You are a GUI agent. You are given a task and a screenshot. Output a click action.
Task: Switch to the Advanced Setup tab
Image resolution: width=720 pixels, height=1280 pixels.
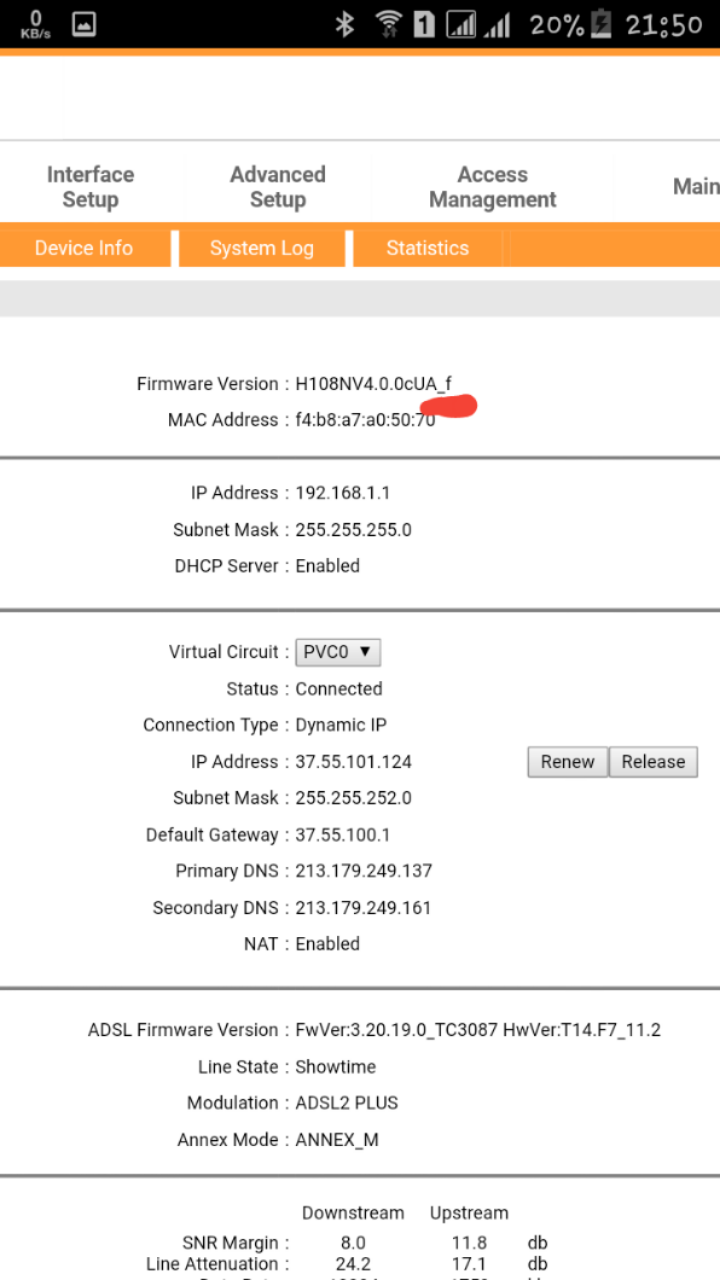tap(278, 187)
